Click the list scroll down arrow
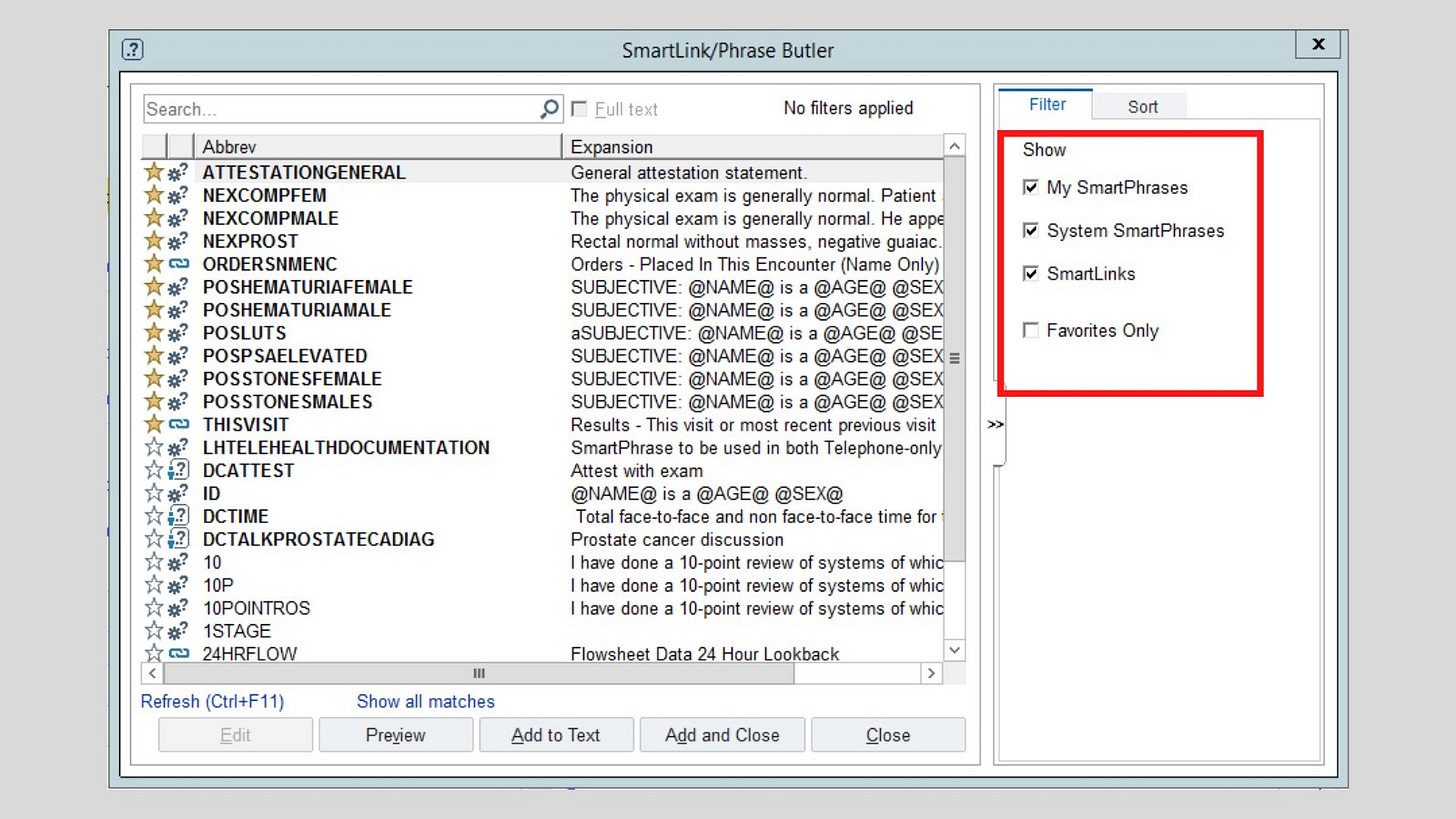Viewport: 1456px width, 819px height. click(x=954, y=650)
